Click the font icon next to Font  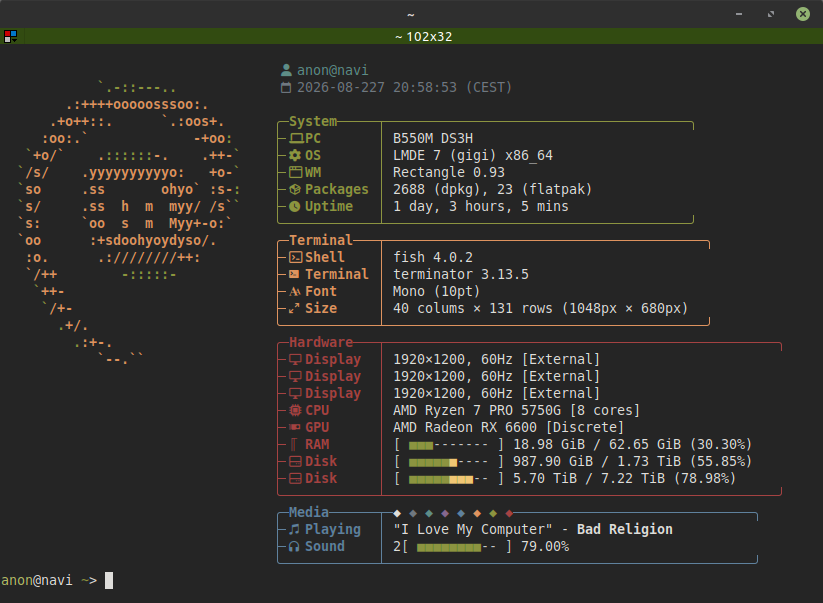tap(295, 292)
